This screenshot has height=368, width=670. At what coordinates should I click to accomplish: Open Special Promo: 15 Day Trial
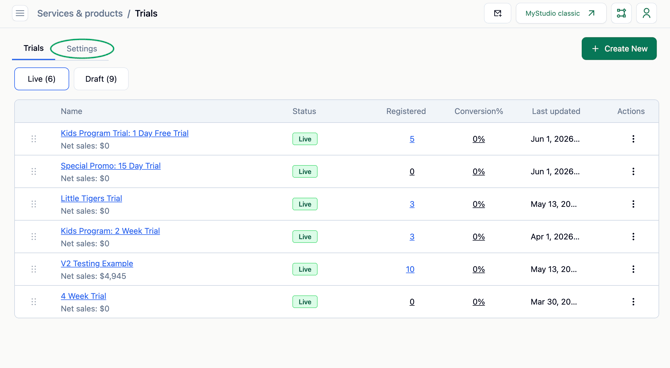[111, 166]
